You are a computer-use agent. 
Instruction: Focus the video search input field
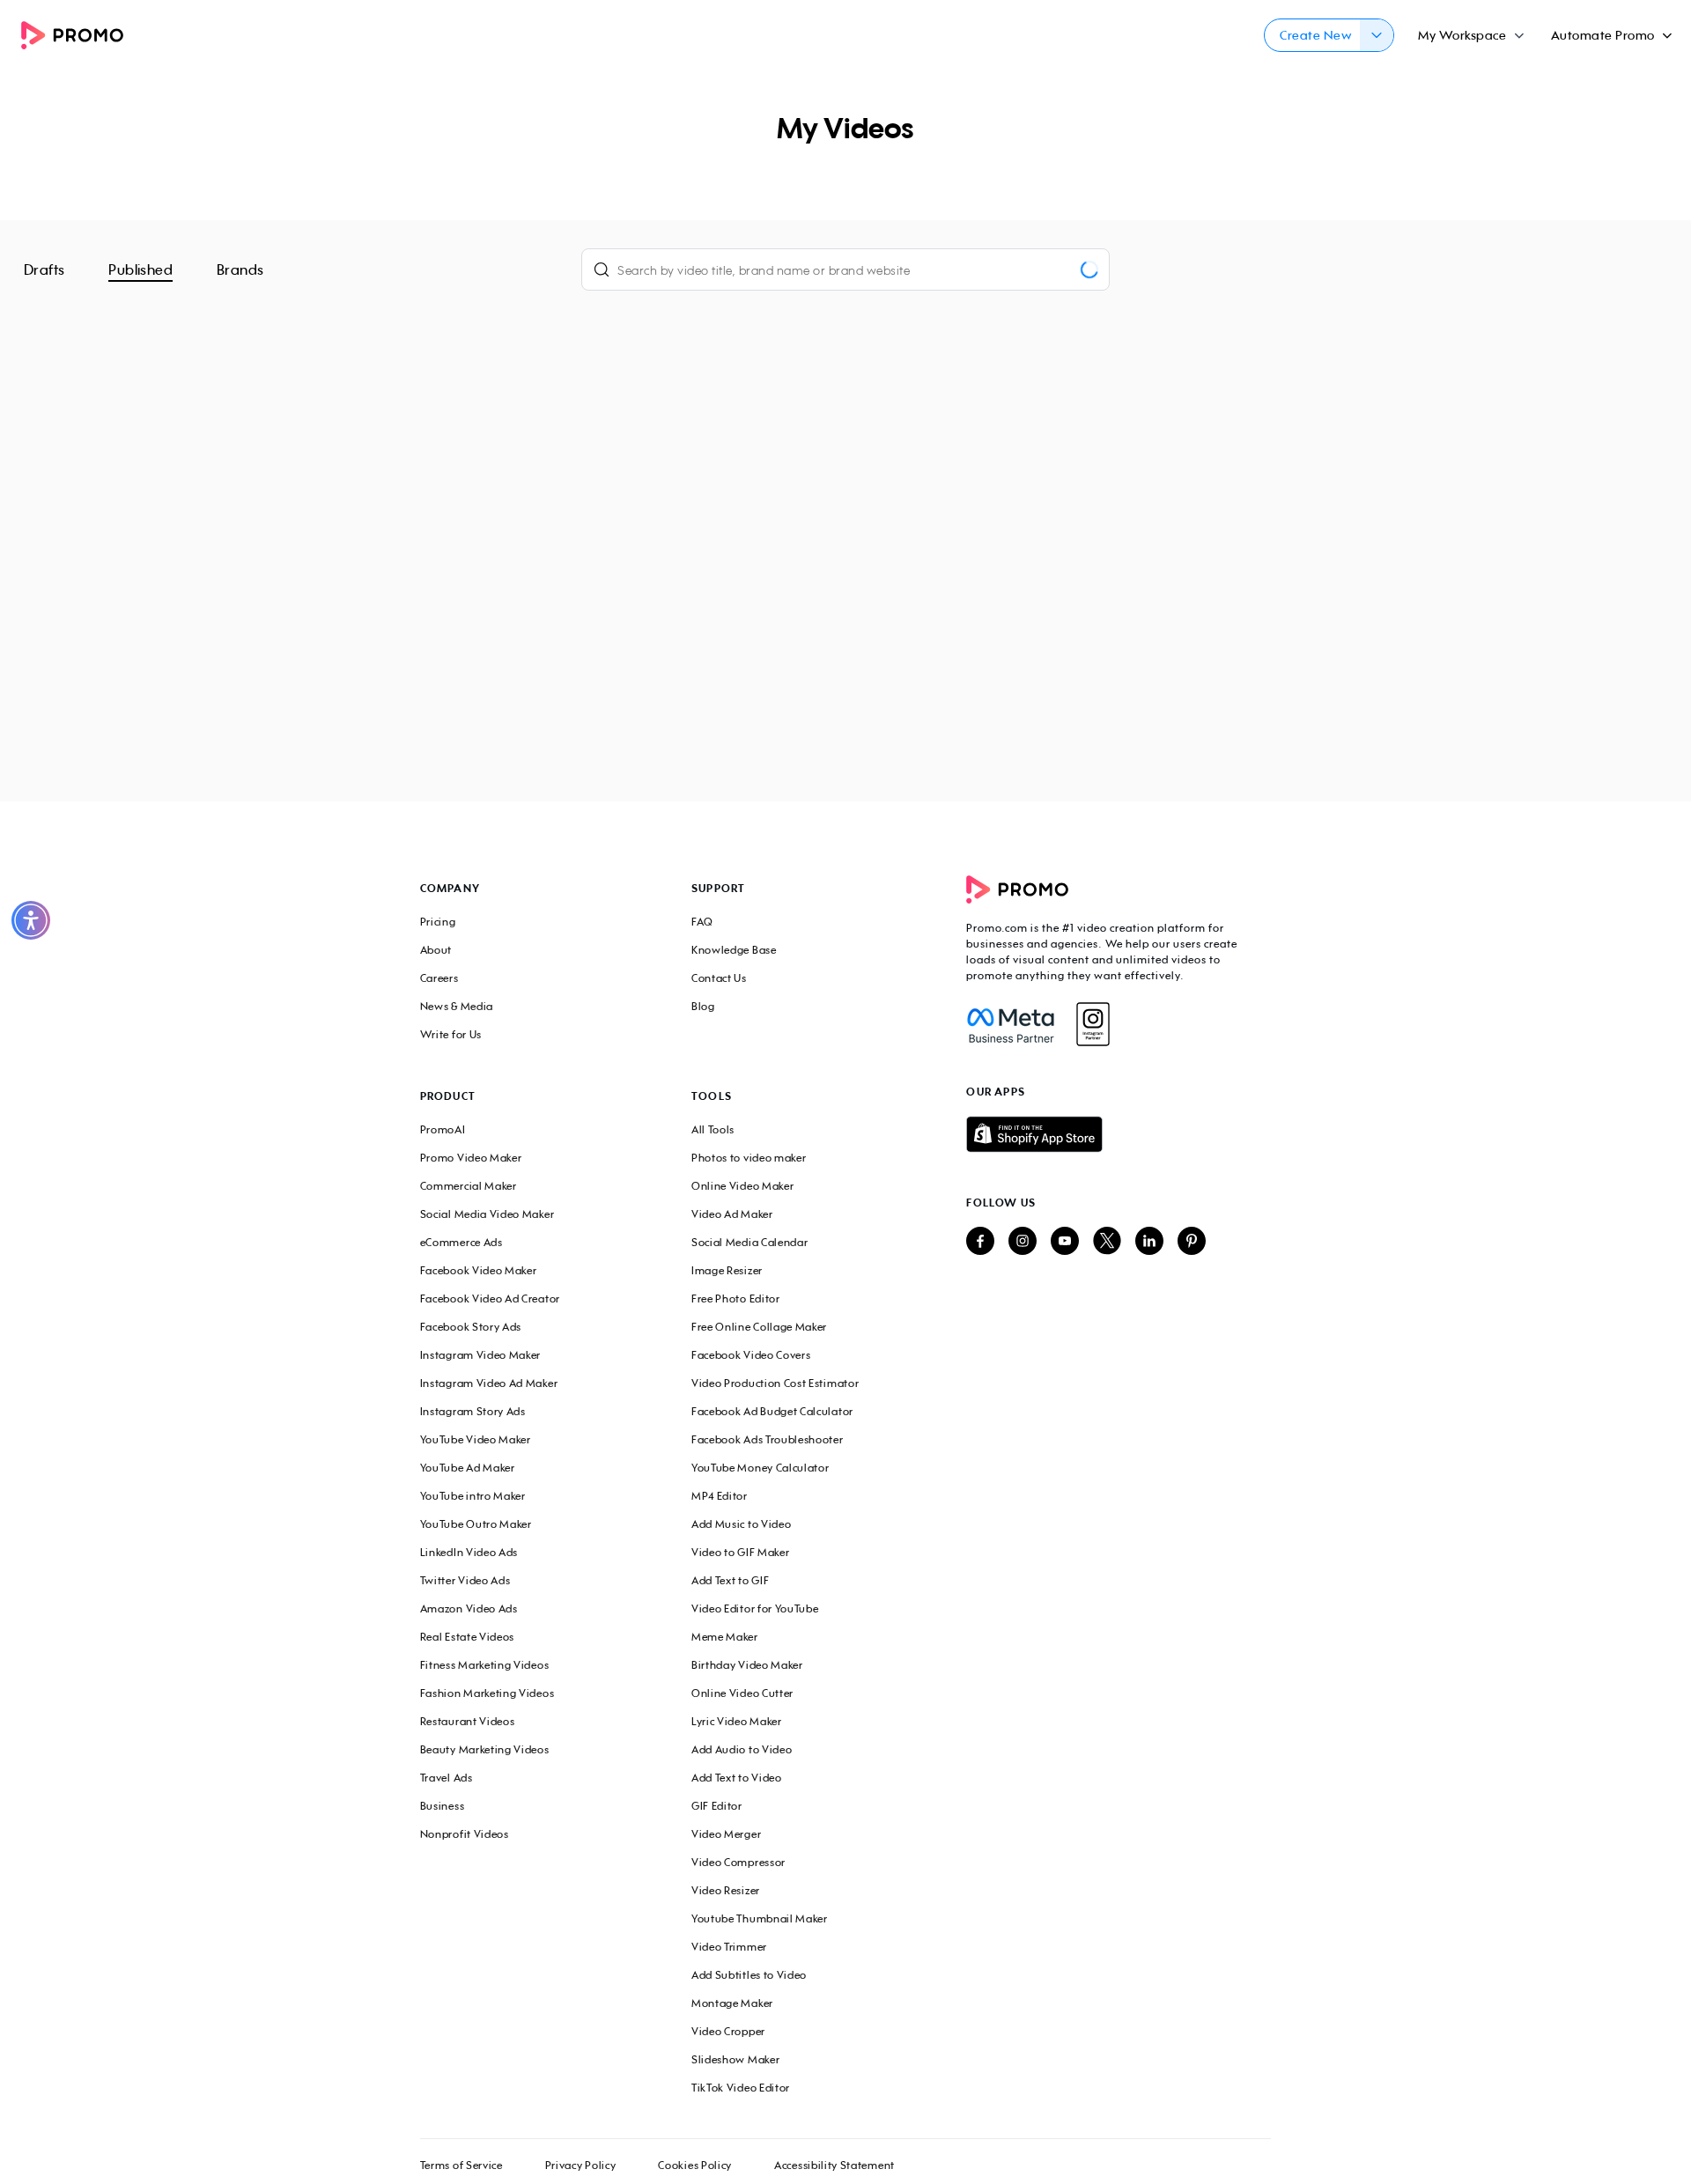[x=845, y=270]
